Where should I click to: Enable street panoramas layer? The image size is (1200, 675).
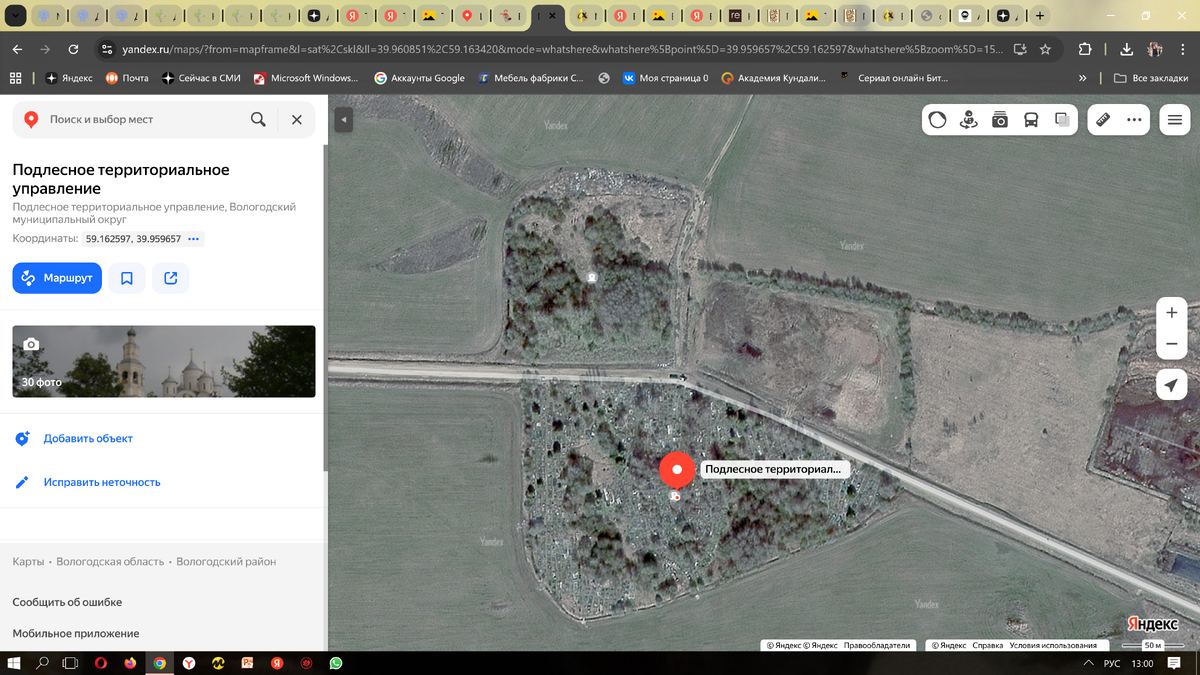(x=968, y=120)
